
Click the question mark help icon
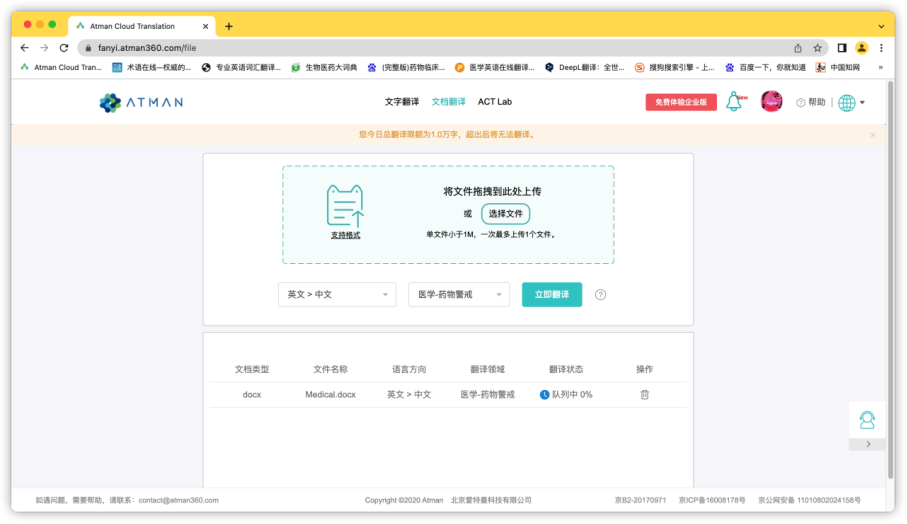(600, 294)
